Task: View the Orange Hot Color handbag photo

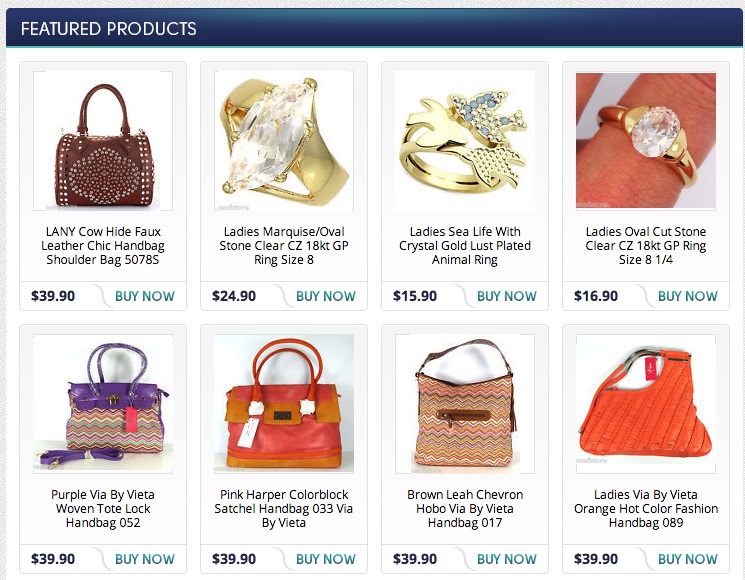Action: point(646,404)
